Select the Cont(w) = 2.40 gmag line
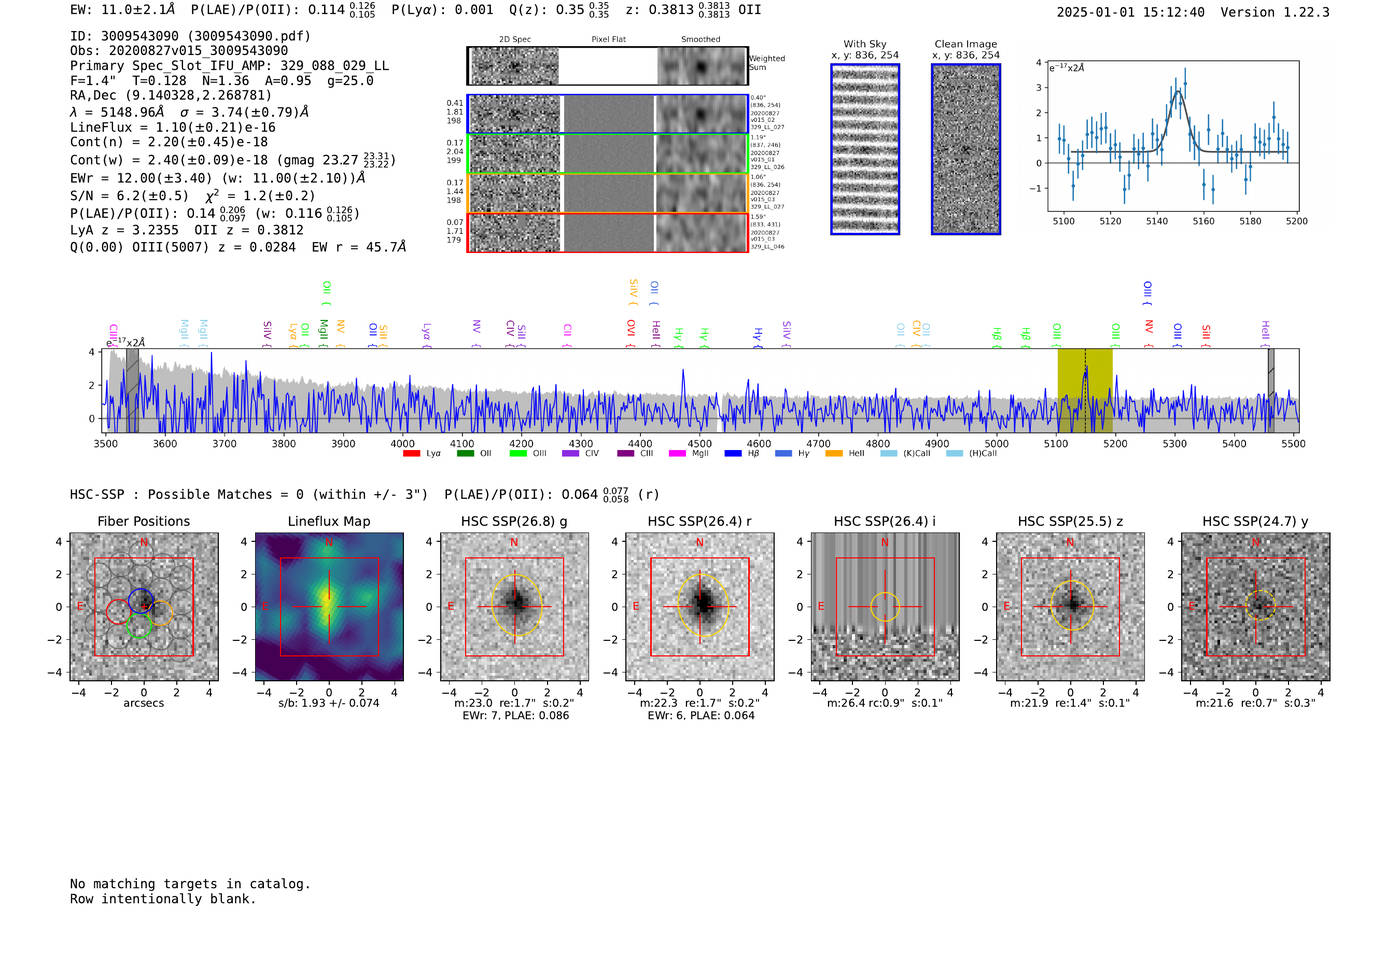 233,159
